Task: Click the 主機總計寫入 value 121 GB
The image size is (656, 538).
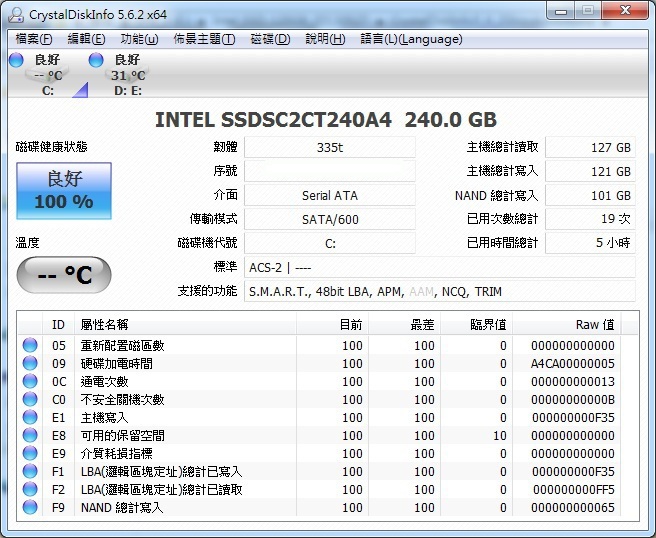Action: click(590, 171)
